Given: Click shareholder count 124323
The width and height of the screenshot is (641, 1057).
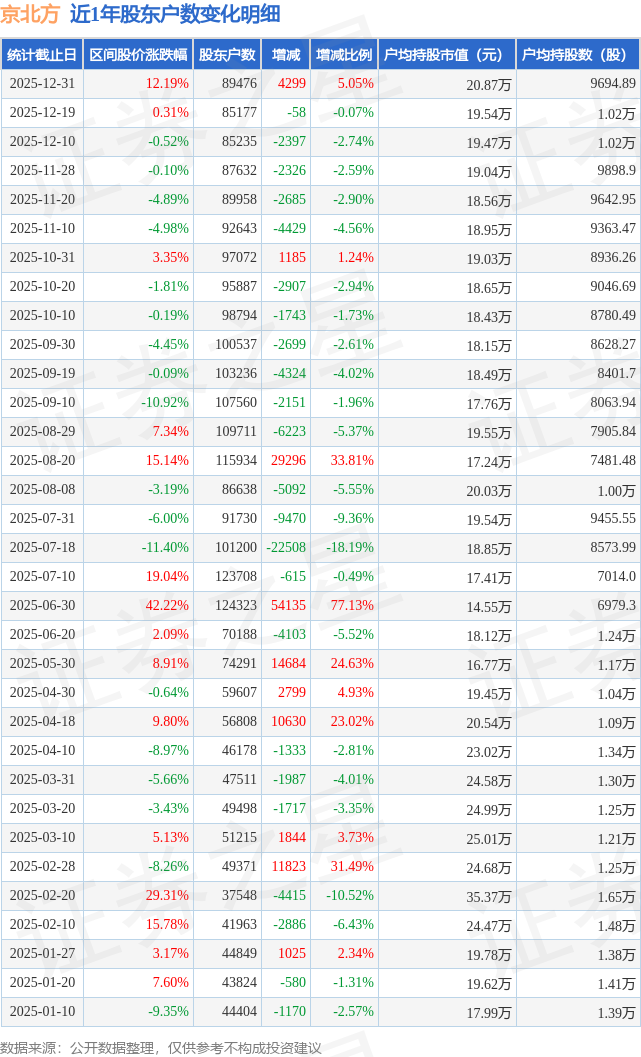Looking at the screenshot, I should [x=234, y=606].
